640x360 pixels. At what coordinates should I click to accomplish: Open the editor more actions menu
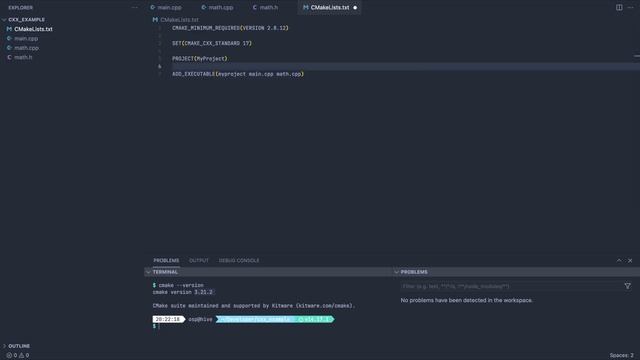tap(631, 7)
